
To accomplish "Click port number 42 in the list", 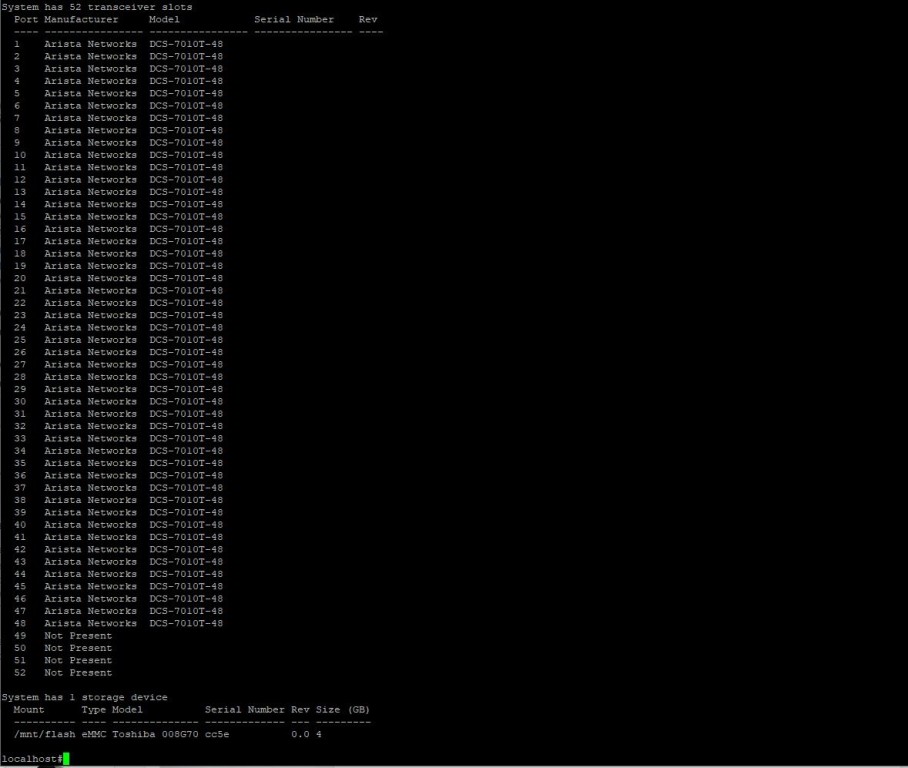I will (20, 550).
